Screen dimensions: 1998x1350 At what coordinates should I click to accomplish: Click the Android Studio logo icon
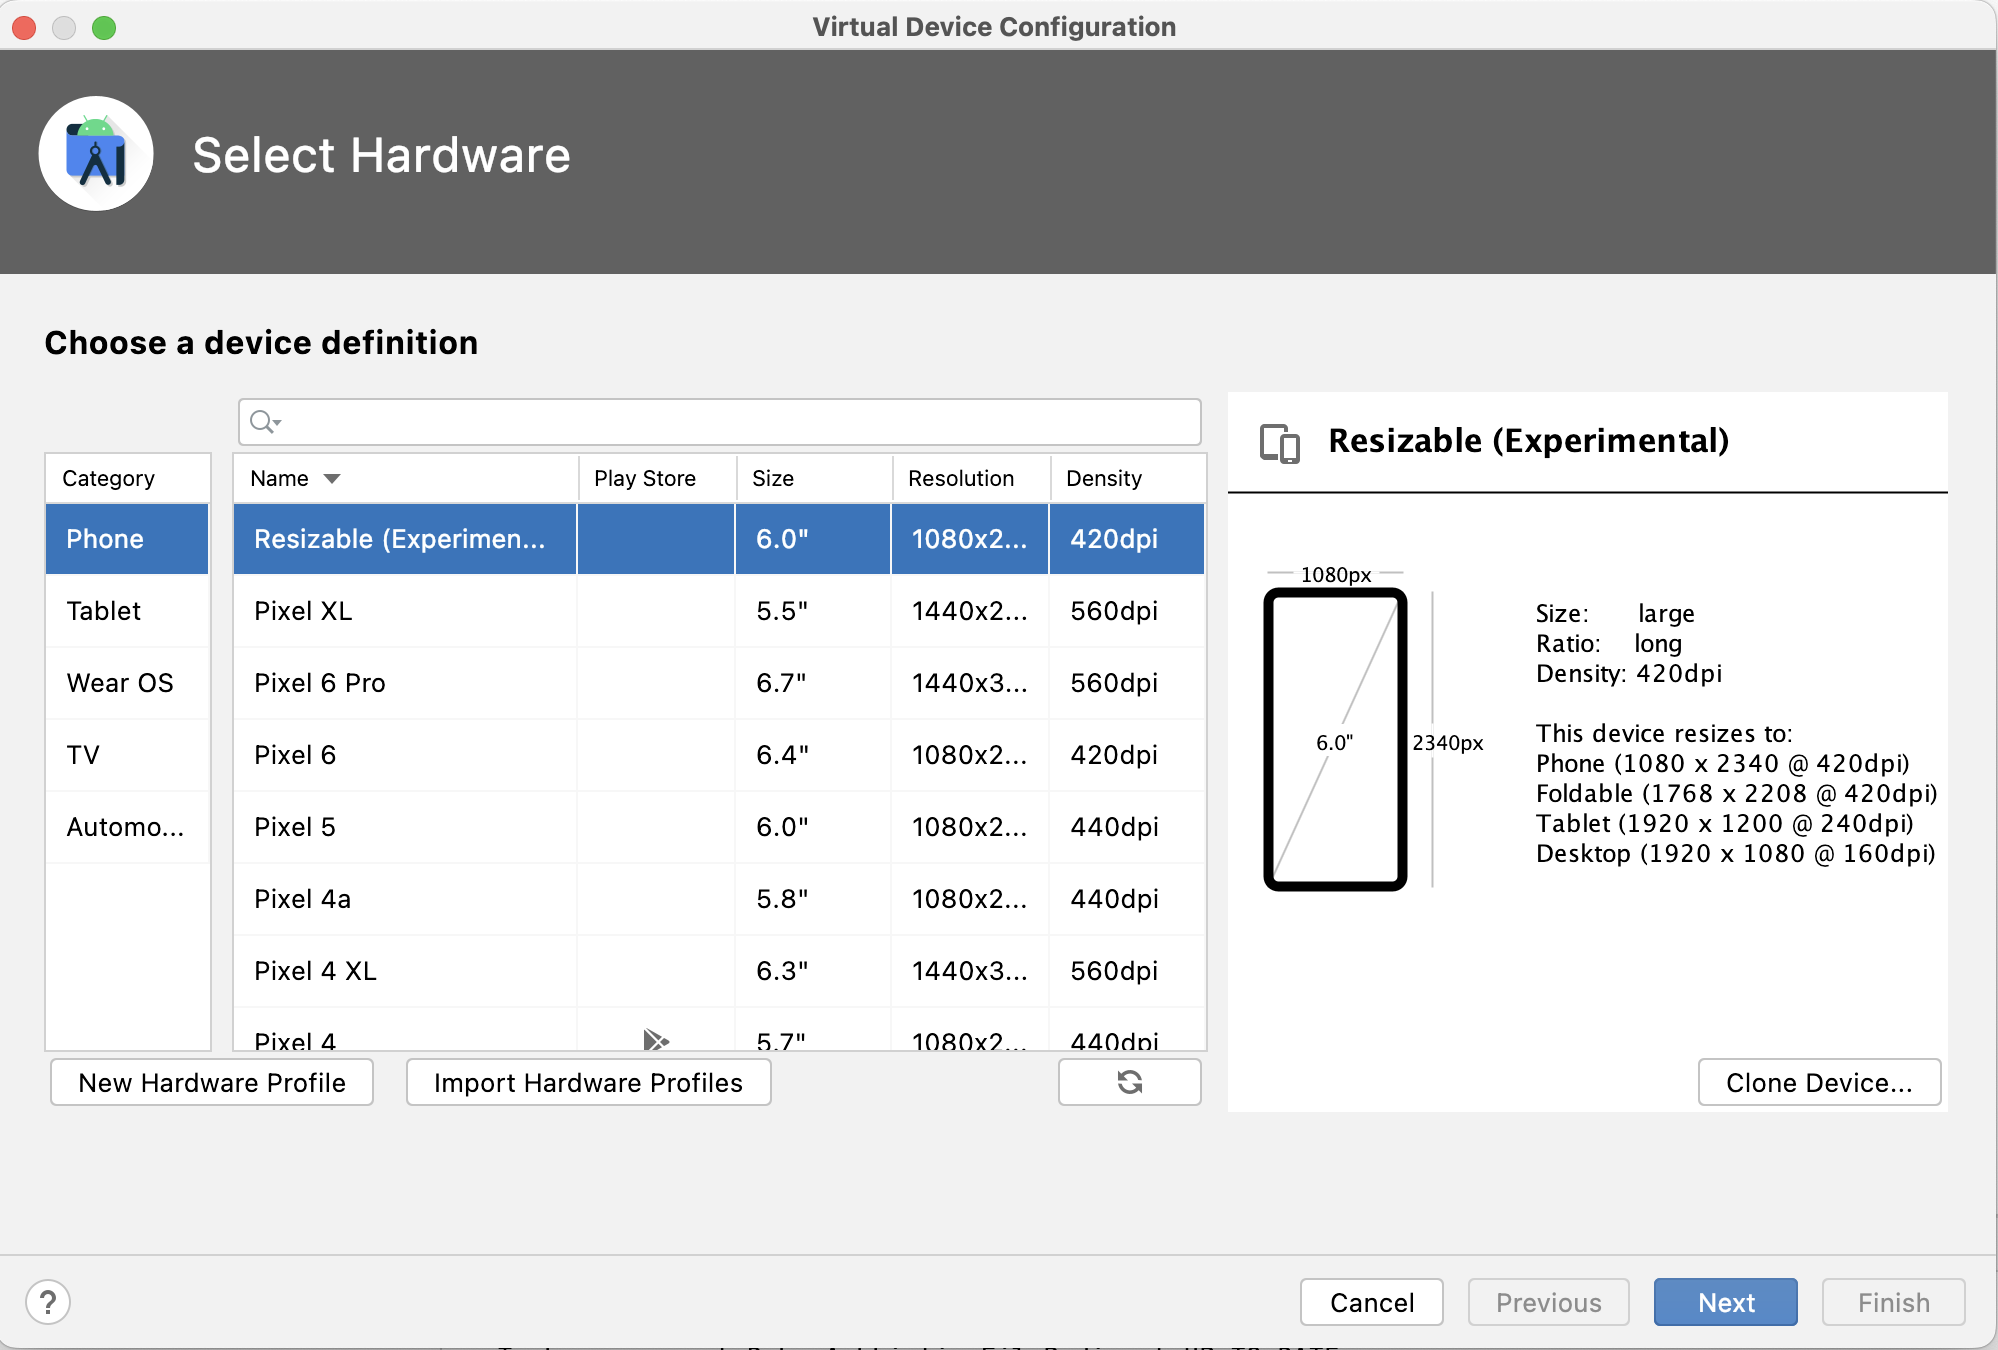coord(96,154)
